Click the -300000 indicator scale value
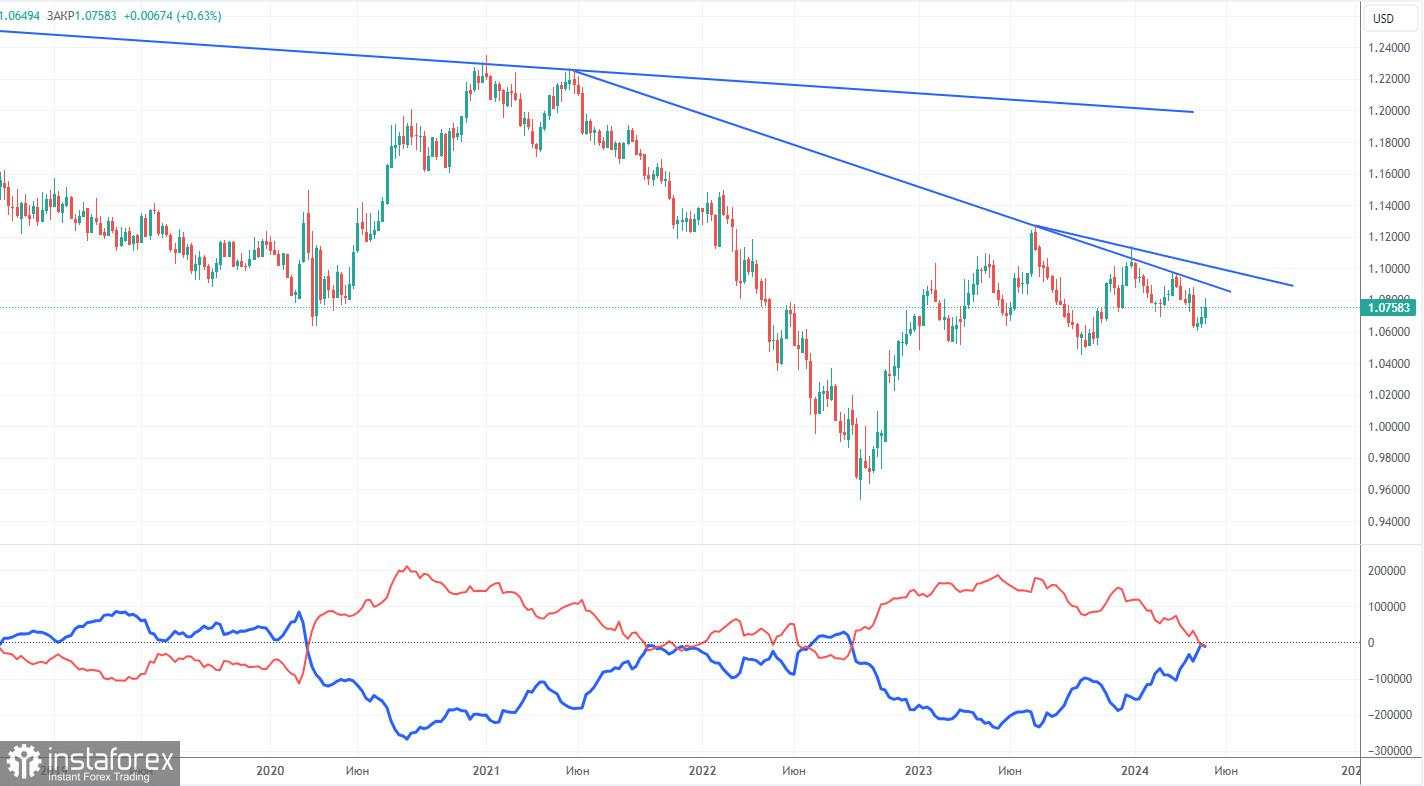Viewport: 1424px width, 786px height. point(1390,751)
